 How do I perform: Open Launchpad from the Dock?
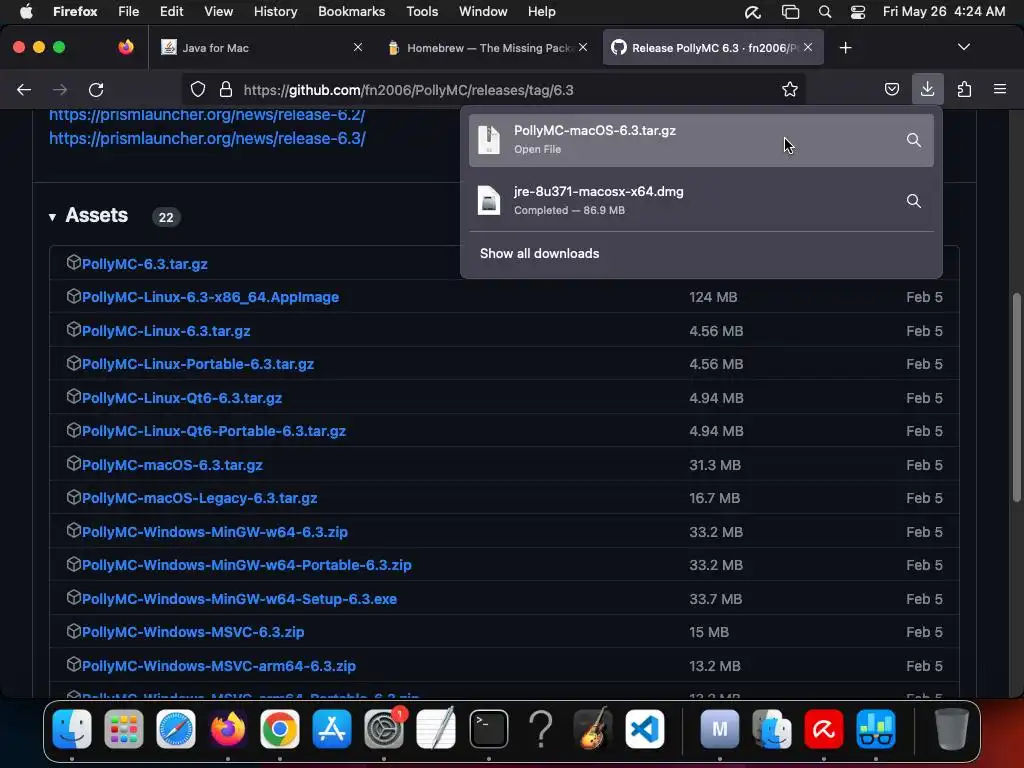[123, 729]
